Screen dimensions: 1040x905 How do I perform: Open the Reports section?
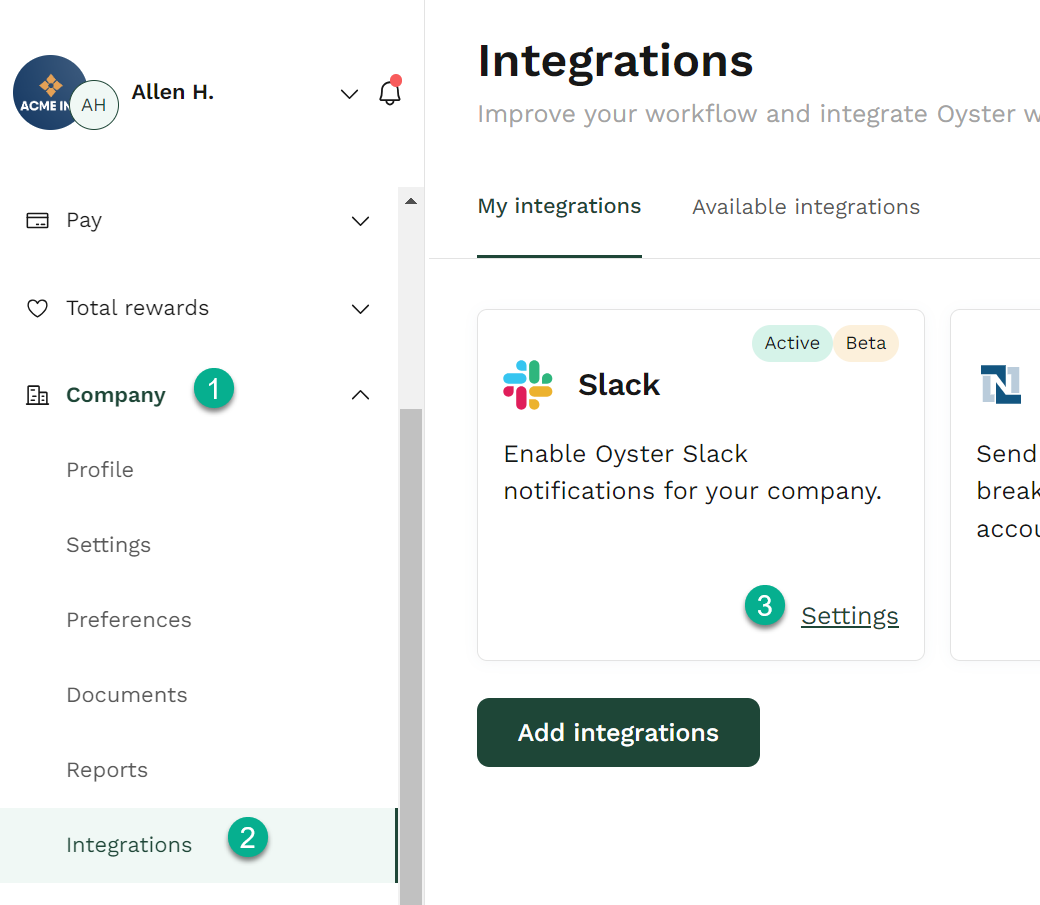107,769
